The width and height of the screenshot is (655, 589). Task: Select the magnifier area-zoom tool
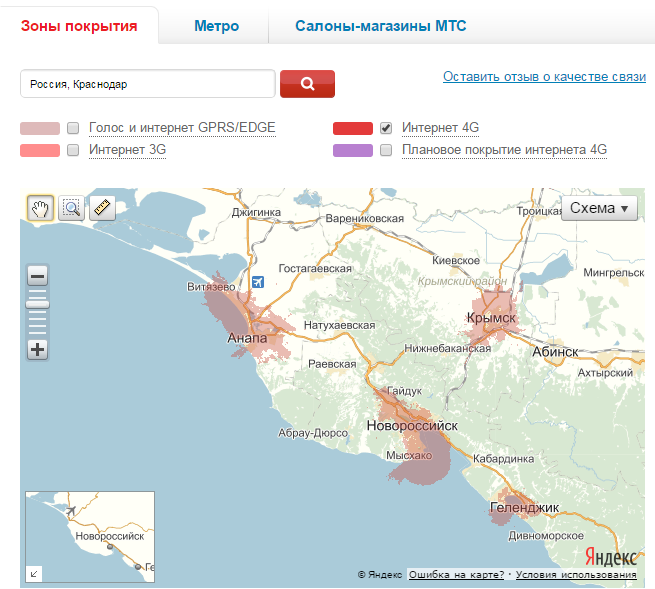tap(71, 208)
